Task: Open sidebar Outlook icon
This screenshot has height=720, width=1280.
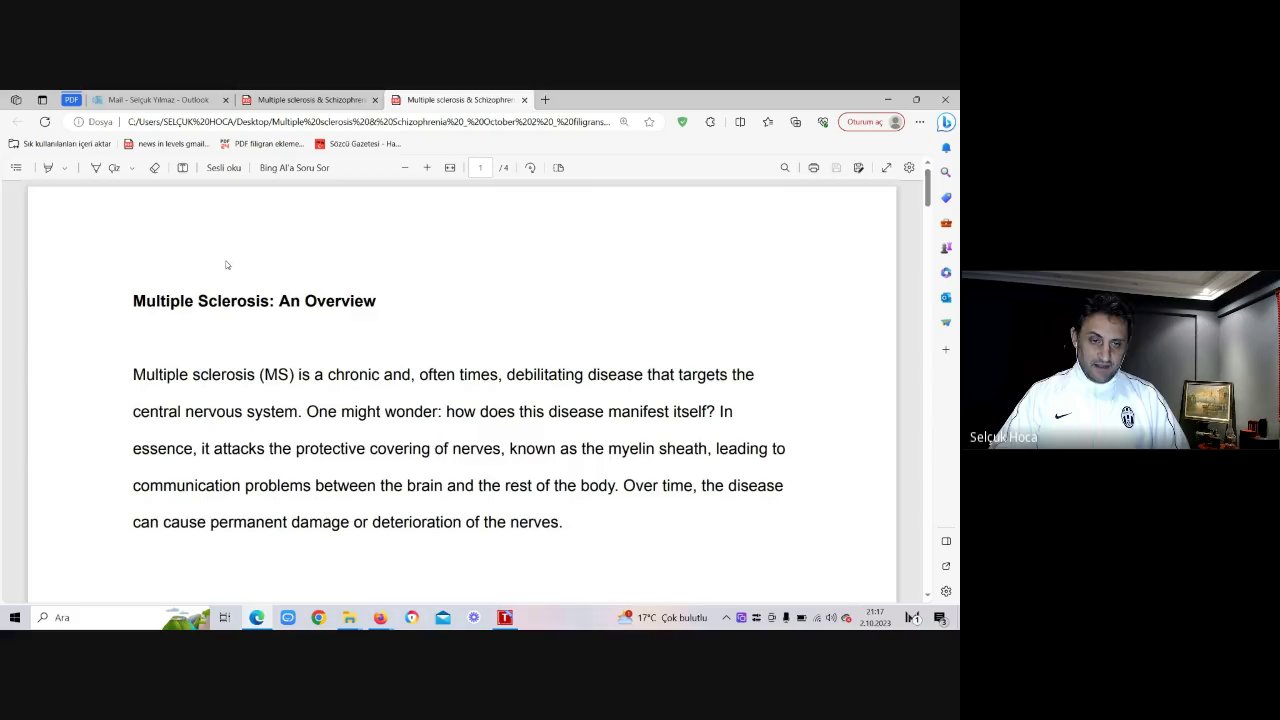Action: pyautogui.click(x=946, y=298)
